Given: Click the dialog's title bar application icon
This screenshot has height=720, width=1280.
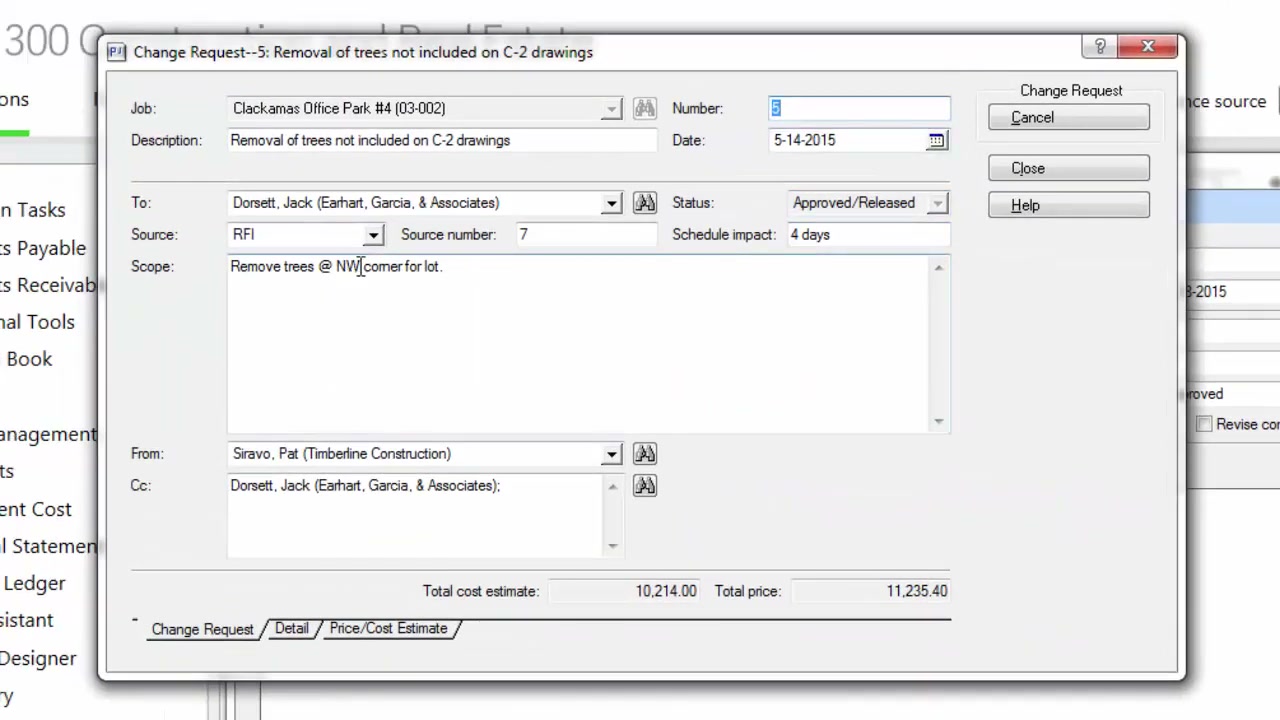Looking at the screenshot, I should pos(117,52).
